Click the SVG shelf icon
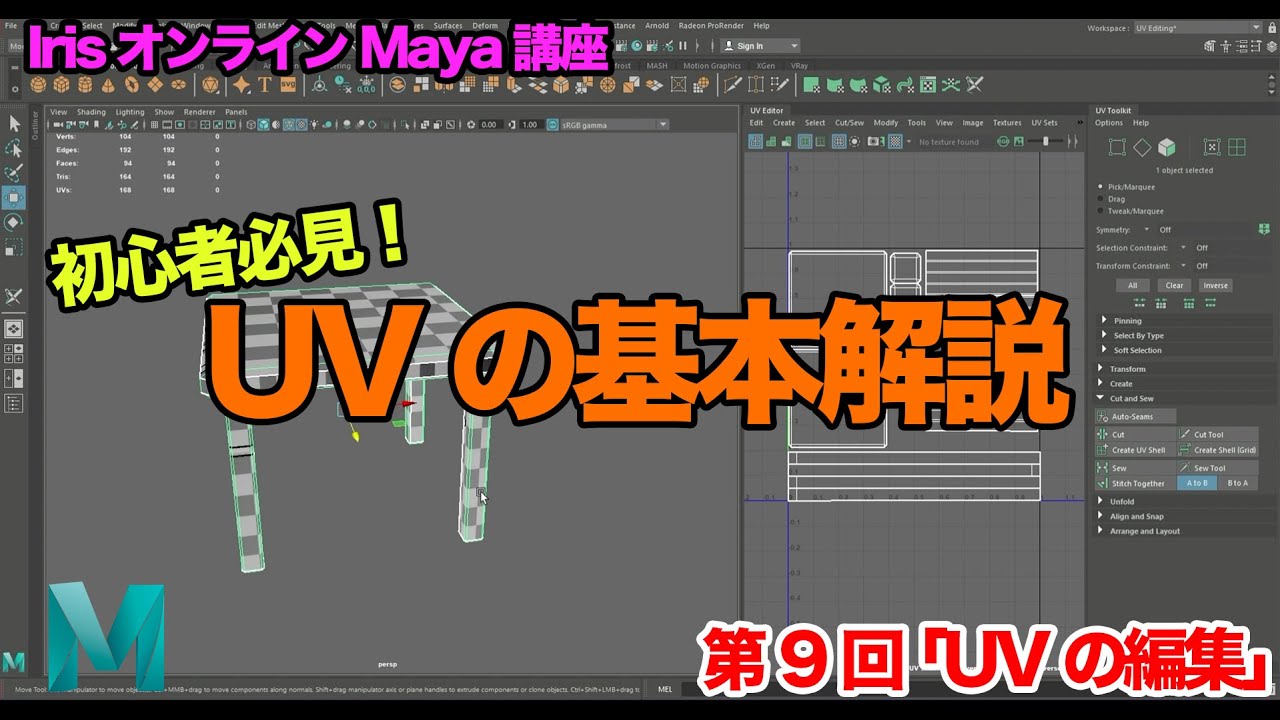Viewport: 1280px width, 720px height. 288,85
